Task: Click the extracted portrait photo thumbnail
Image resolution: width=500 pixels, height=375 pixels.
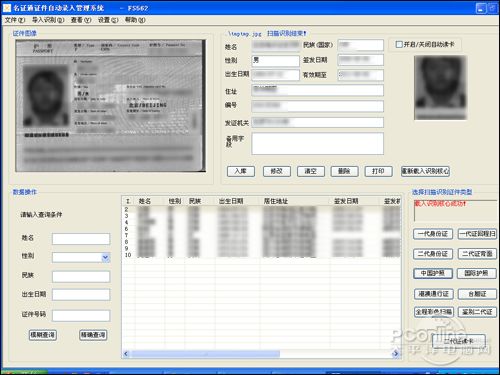Action: [x=440, y=88]
